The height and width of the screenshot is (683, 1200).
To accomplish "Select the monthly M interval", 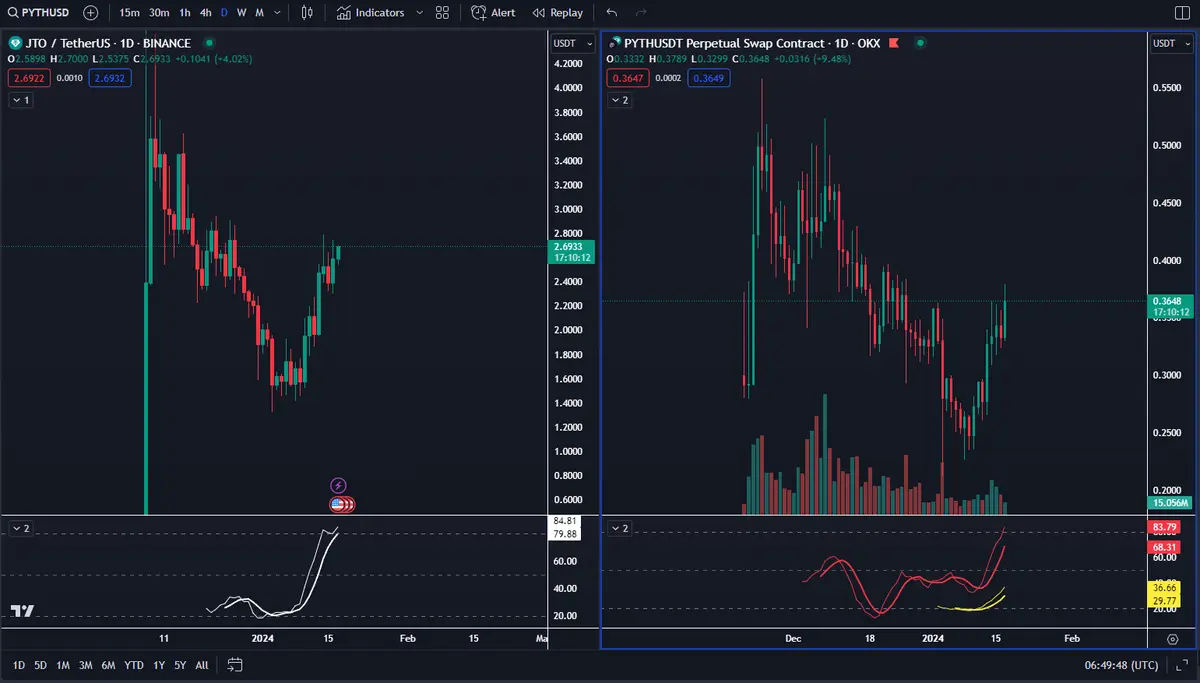I will 259,13.
